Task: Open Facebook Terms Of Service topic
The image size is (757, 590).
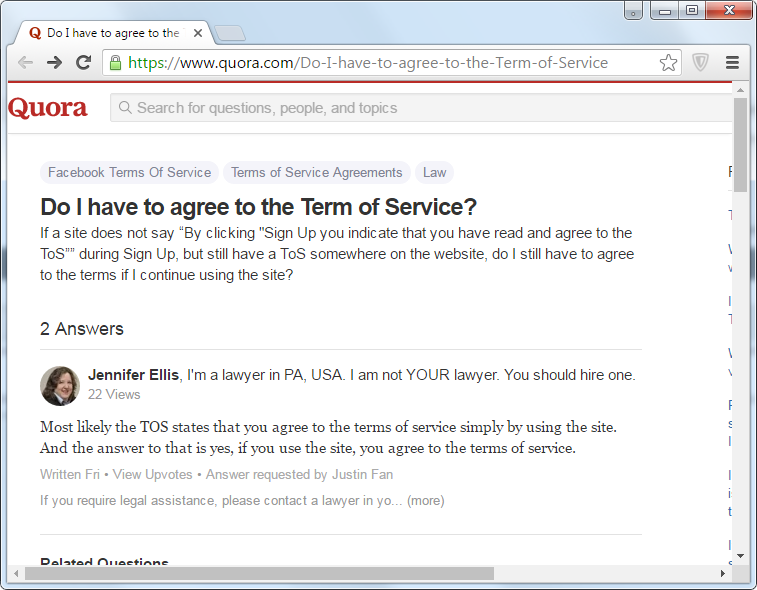Action: click(x=129, y=173)
